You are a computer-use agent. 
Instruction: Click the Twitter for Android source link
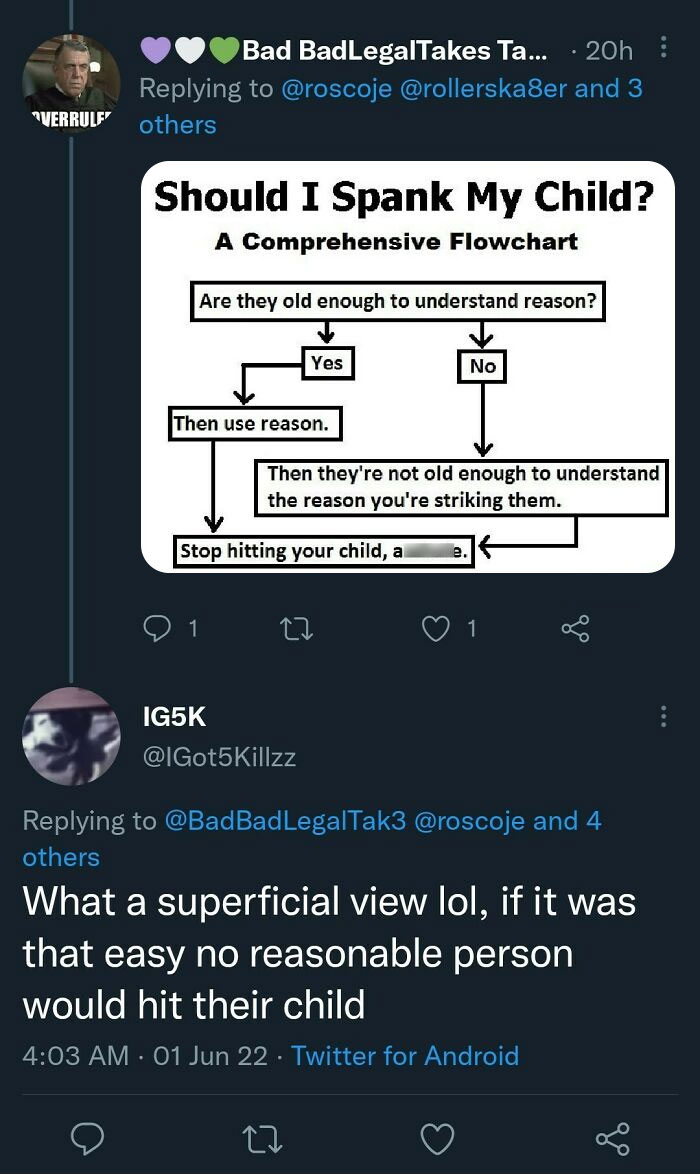tap(405, 1055)
